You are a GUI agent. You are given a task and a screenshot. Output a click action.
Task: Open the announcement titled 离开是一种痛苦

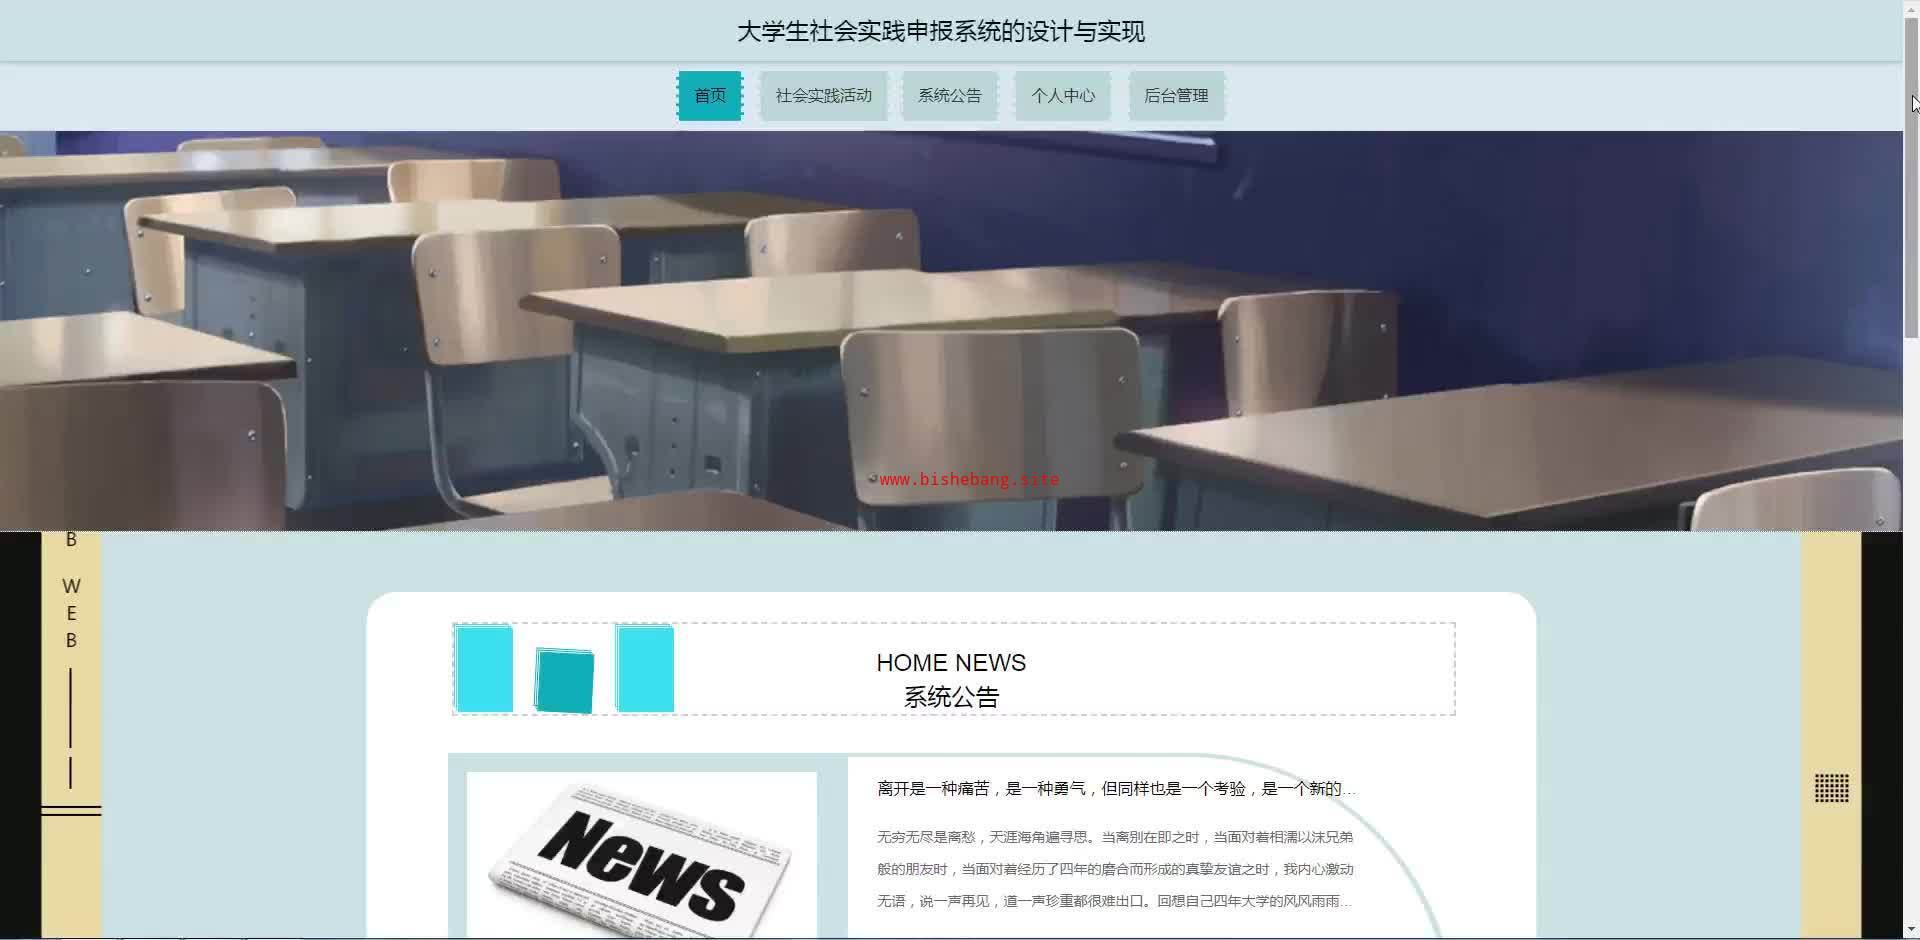(1116, 789)
